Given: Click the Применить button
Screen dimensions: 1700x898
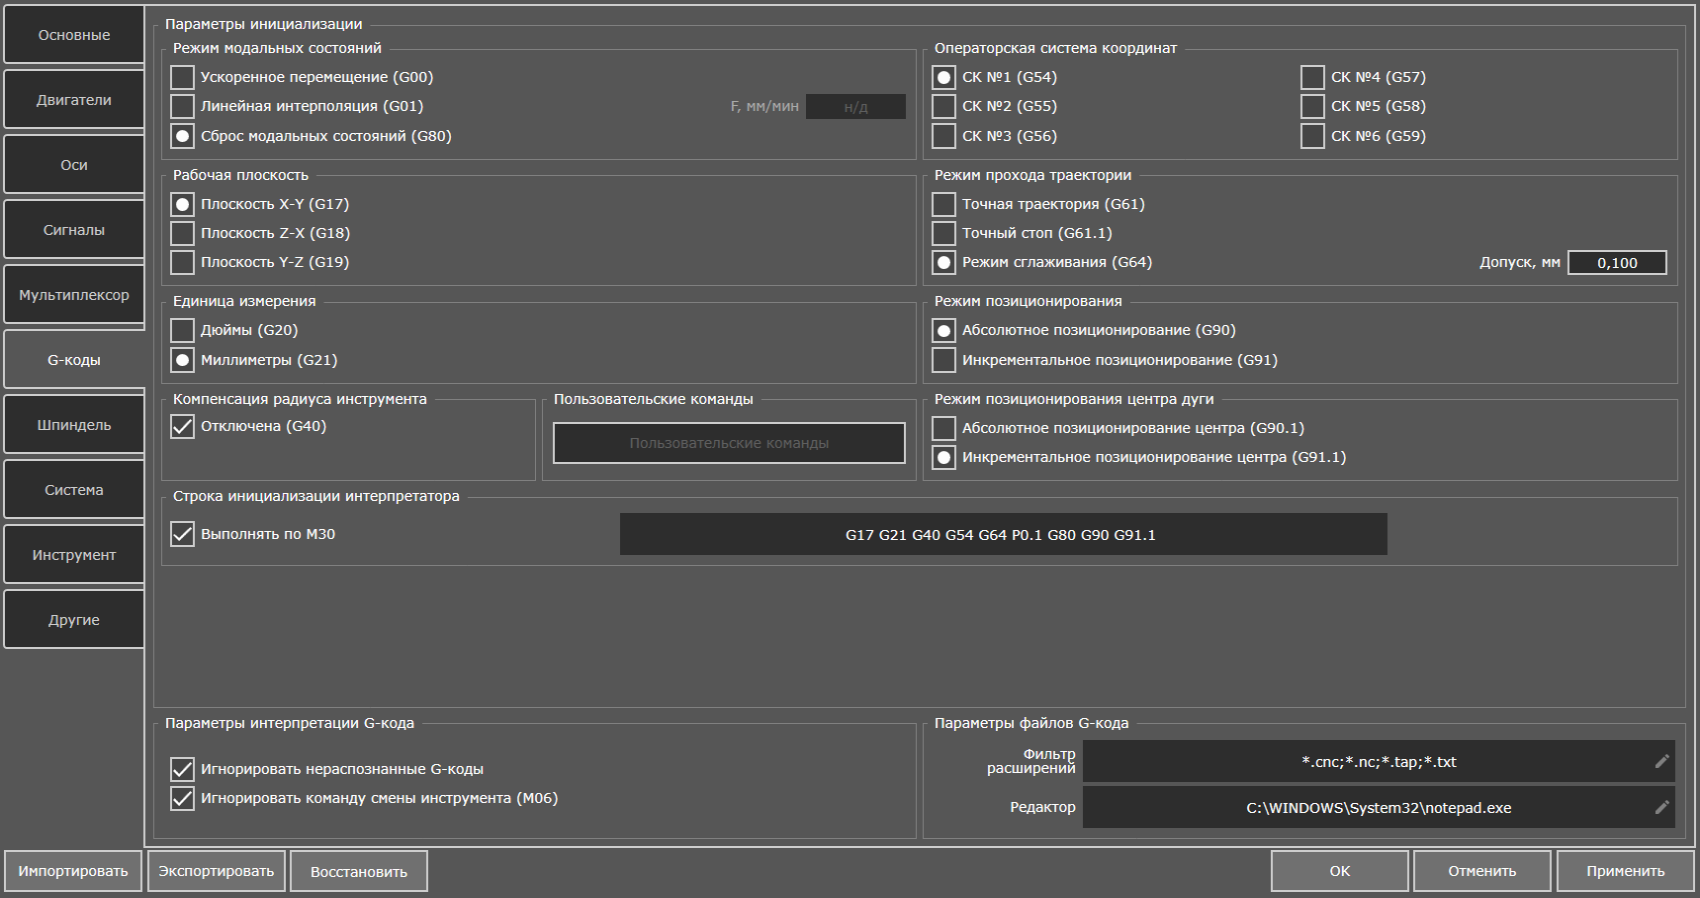Looking at the screenshot, I should pos(1625,871).
